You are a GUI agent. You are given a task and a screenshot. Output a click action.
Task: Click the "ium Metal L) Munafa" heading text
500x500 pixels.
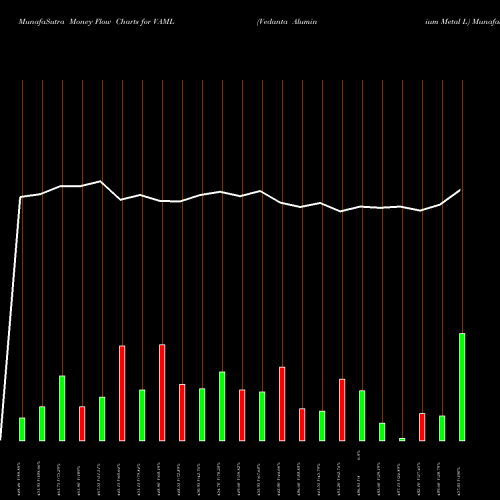[x=462, y=22]
